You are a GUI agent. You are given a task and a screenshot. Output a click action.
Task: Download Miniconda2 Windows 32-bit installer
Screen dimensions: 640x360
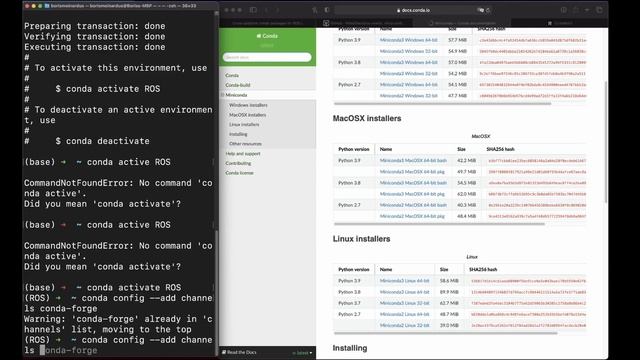pos(408,96)
